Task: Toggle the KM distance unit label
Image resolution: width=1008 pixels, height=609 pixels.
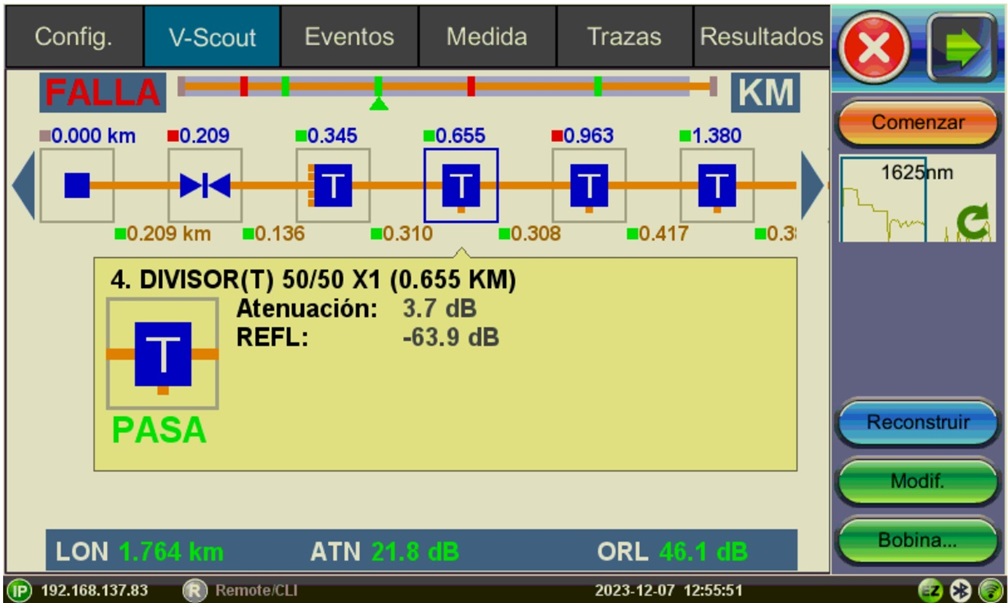Action: click(765, 93)
